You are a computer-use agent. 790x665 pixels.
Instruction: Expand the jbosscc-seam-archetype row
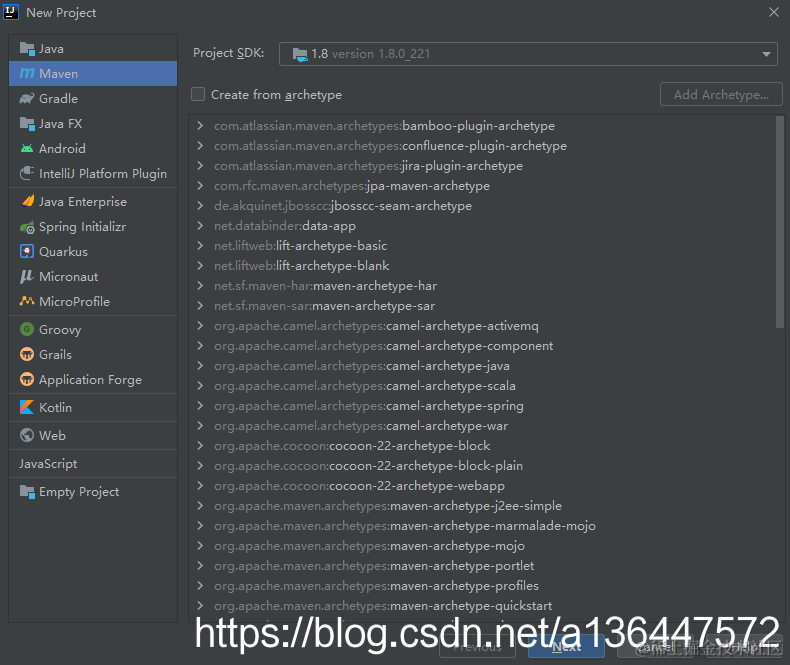200,206
